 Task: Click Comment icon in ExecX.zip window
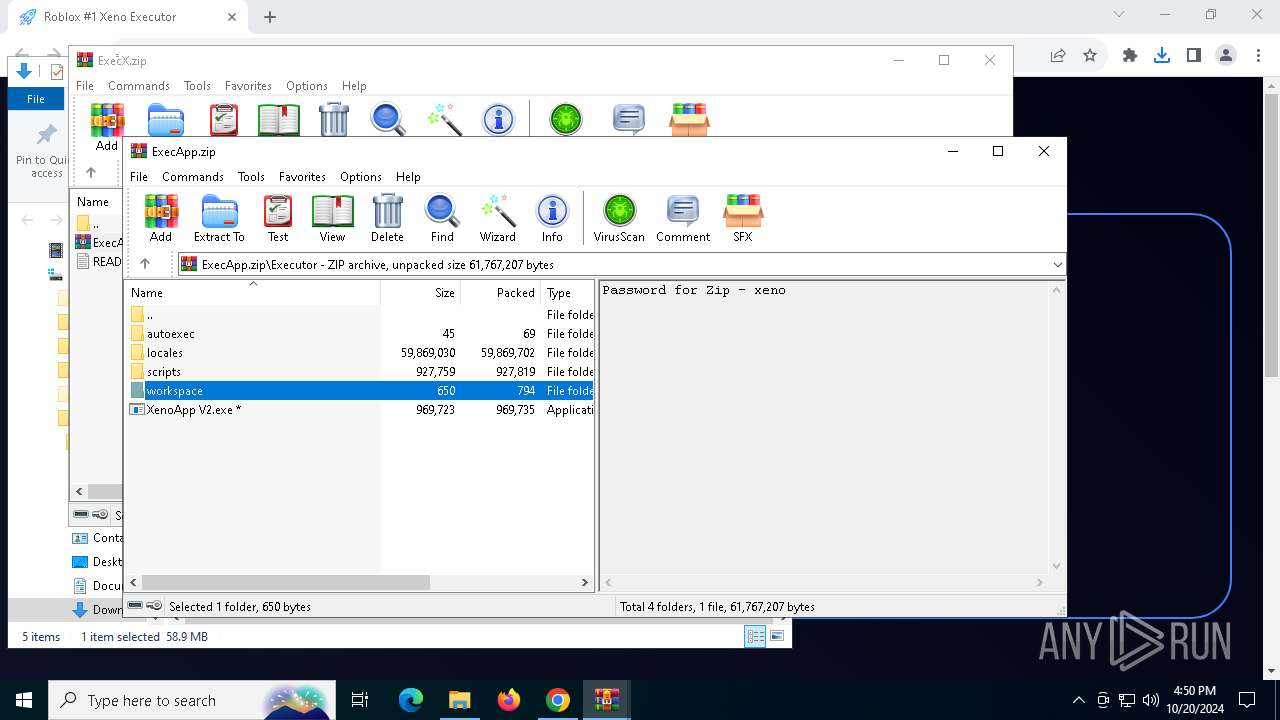(x=628, y=119)
